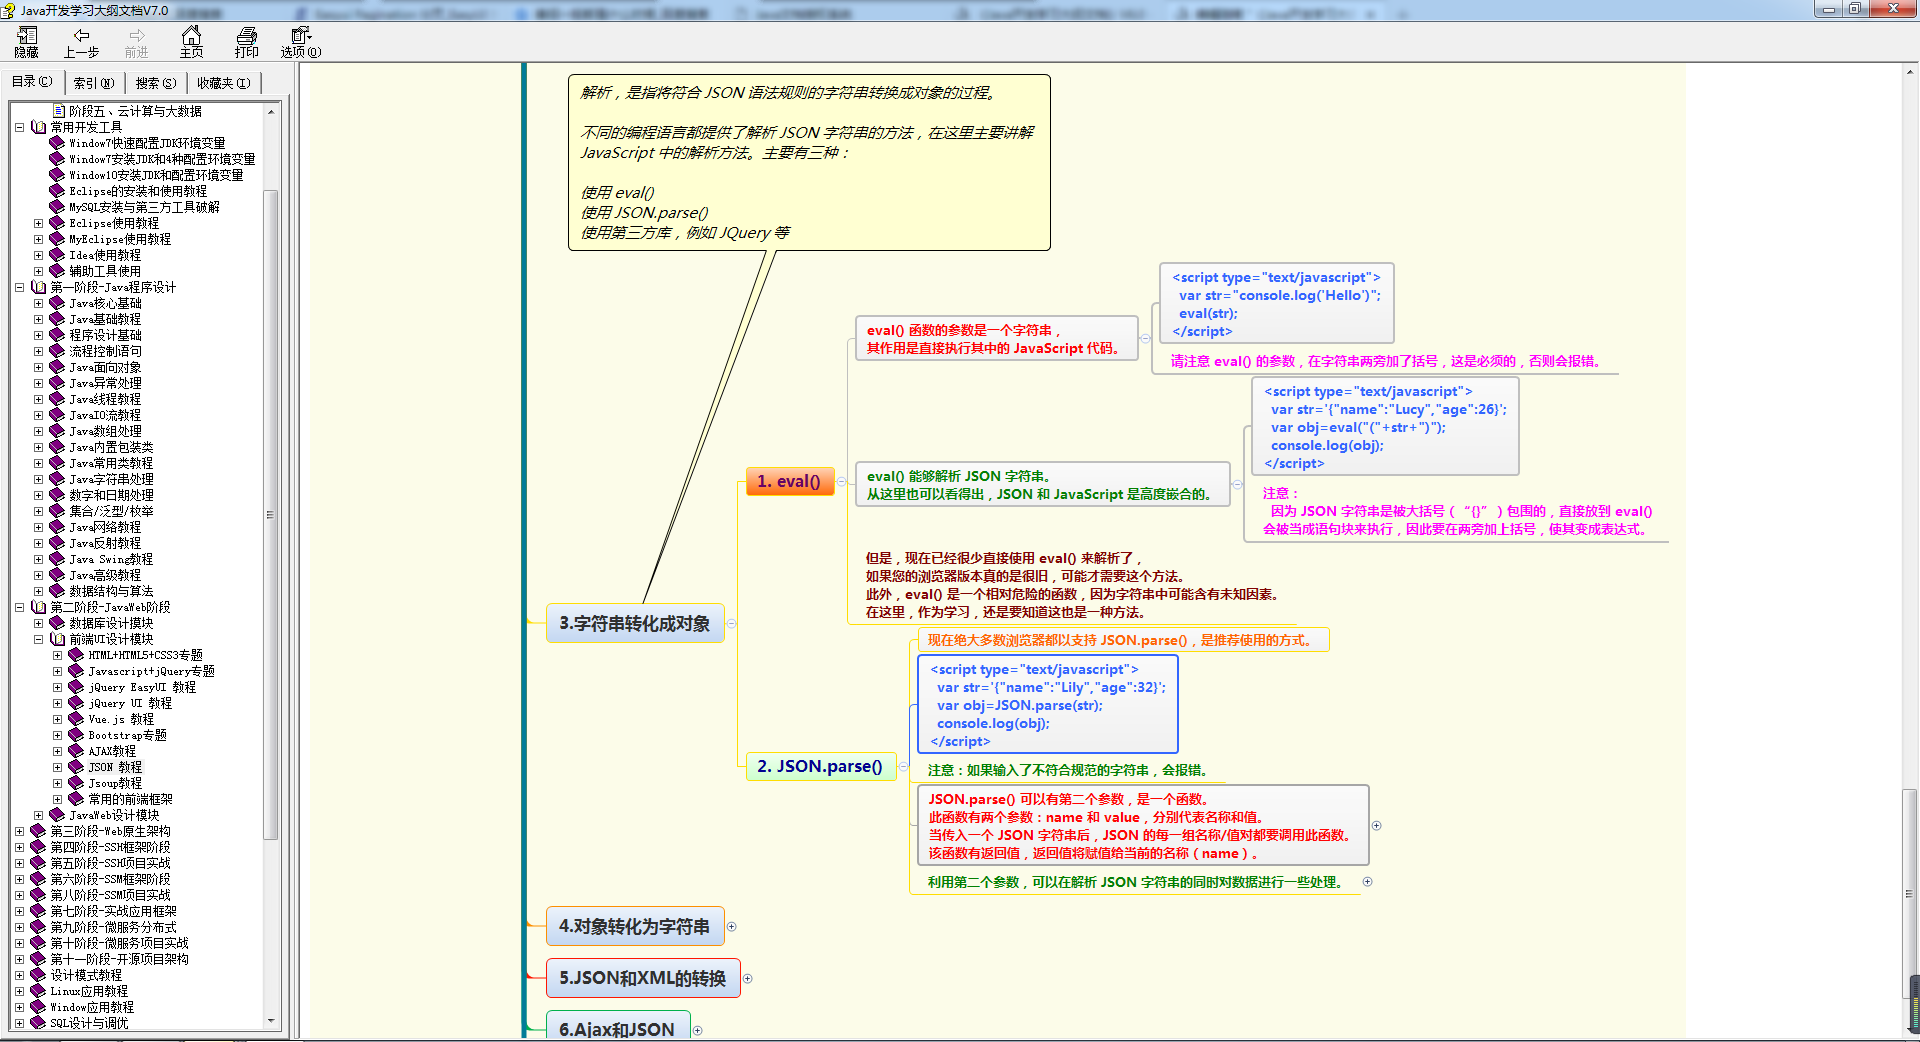Click the book icon of Linux应用教程
The height and width of the screenshot is (1042, 1920).
click(38, 991)
